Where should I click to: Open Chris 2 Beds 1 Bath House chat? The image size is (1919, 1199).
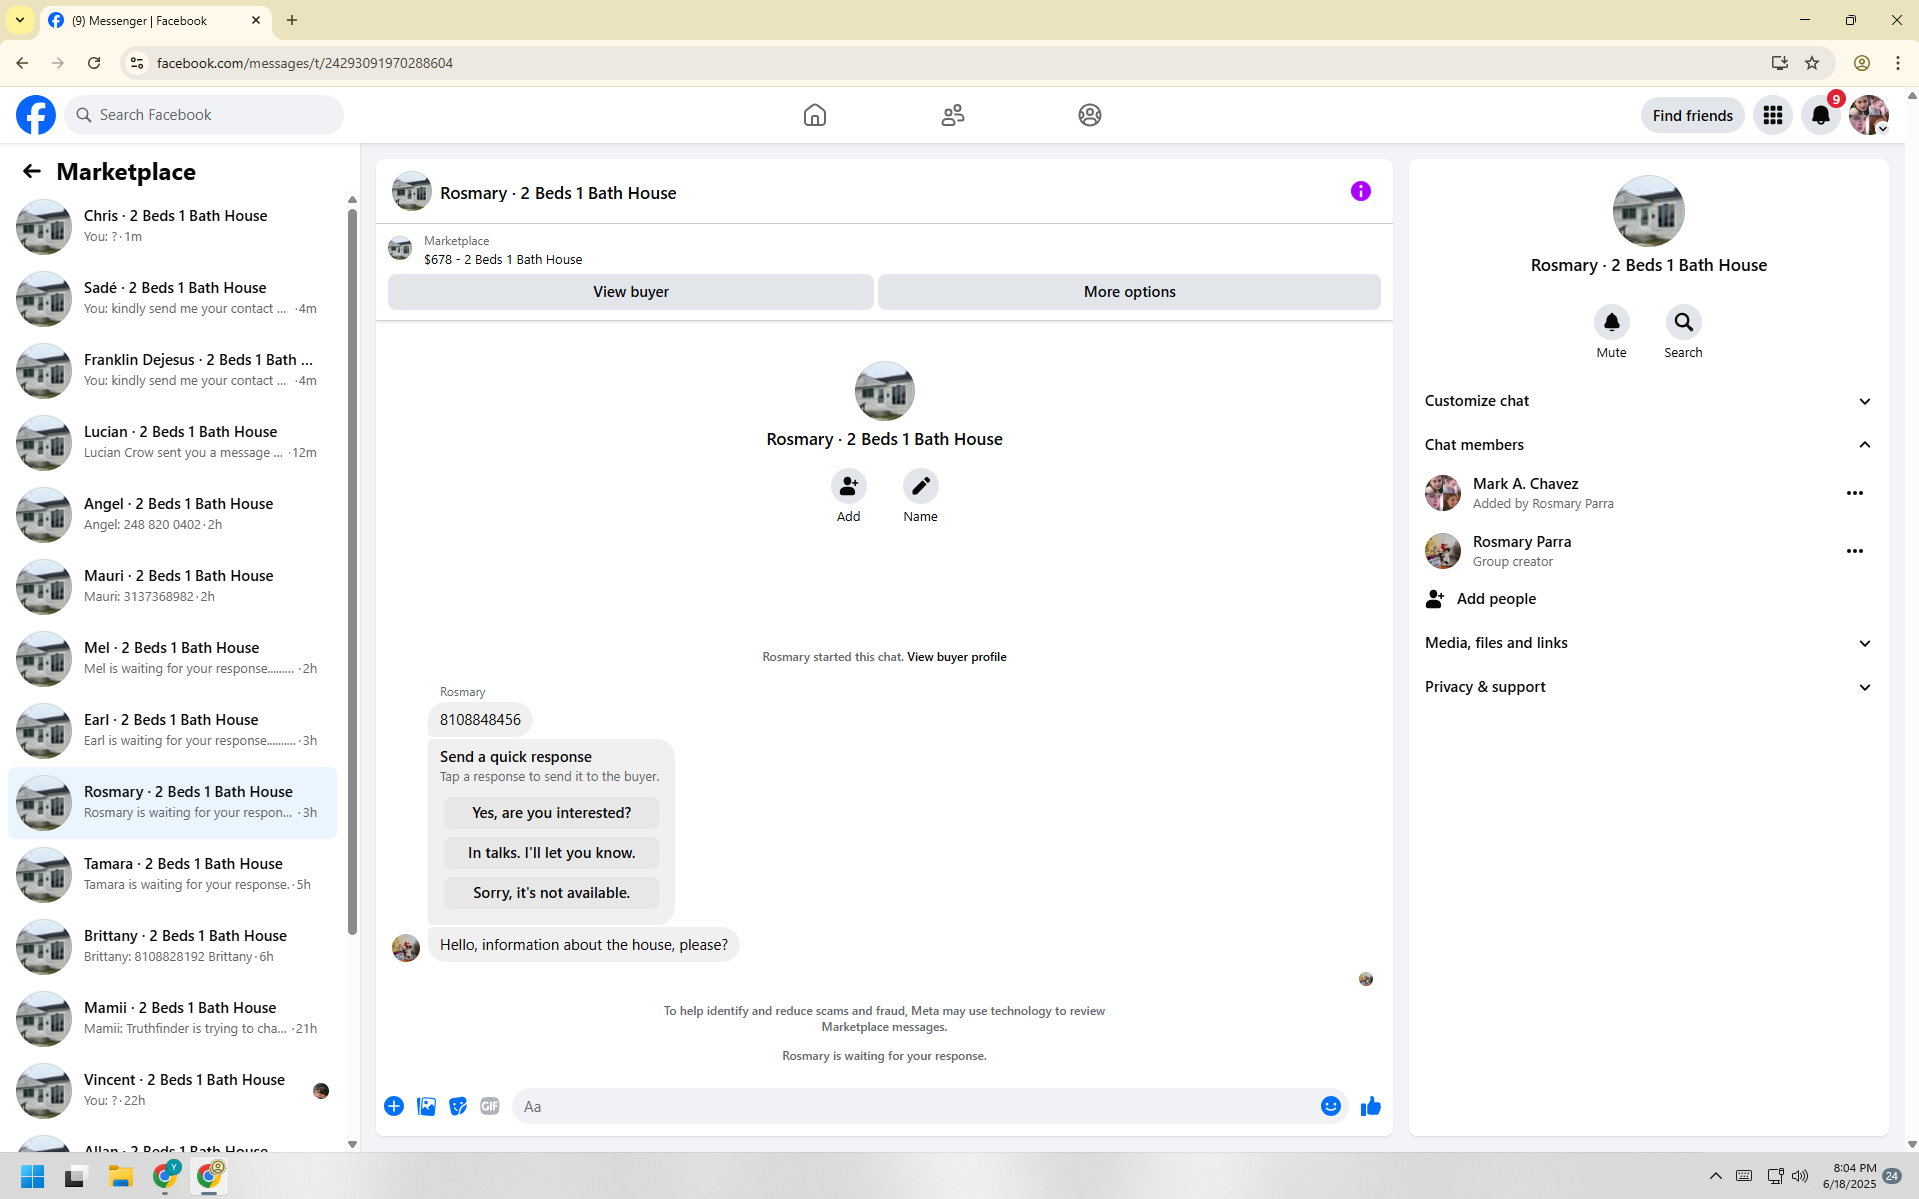(x=172, y=226)
